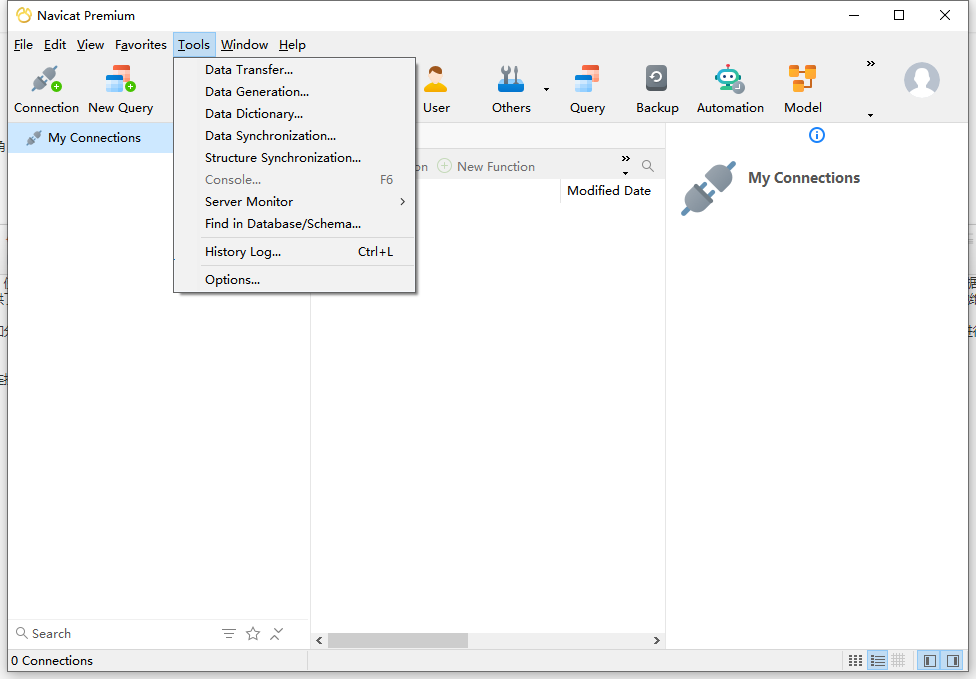Choose Data Dictionary menu entry

(294, 114)
